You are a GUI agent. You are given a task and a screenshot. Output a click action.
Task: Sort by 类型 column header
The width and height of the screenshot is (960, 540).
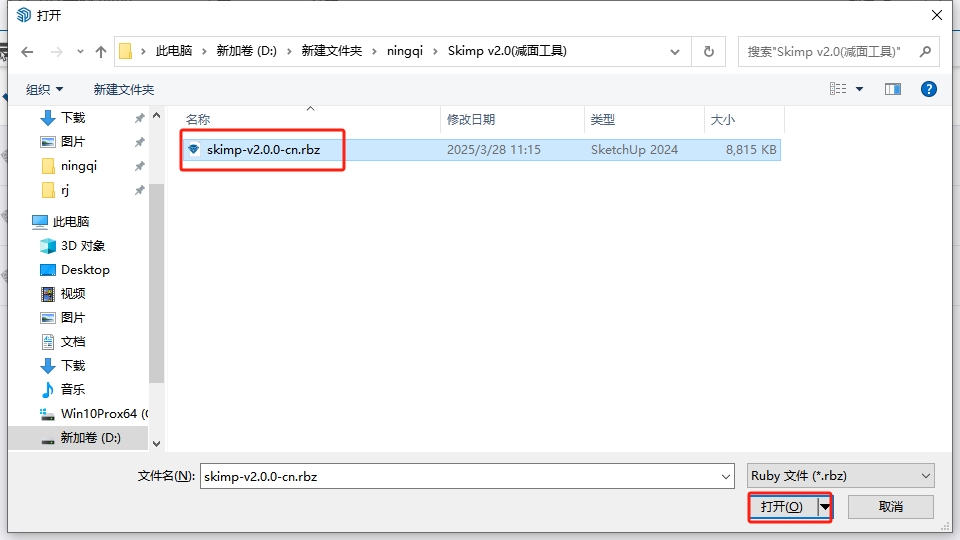point(602,119)
